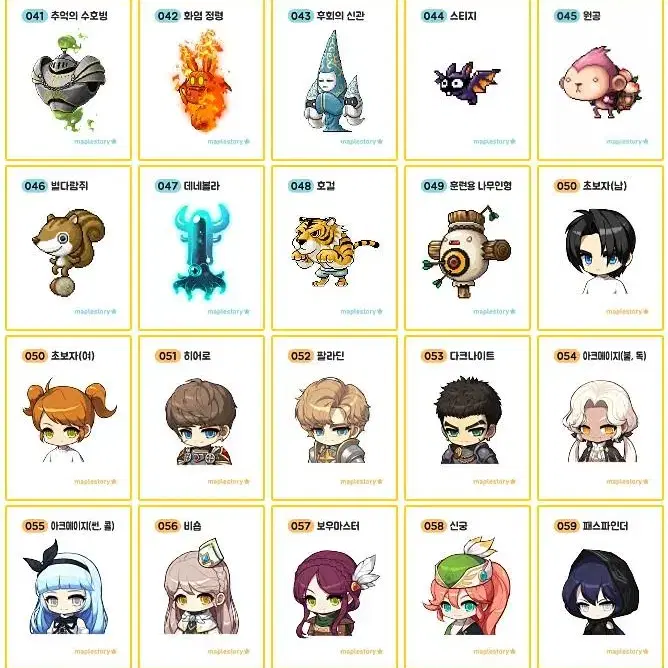This screenshot has width=668, height=668.
Task: Select the pink monkey card 045
Action: (x=600, y=80)
